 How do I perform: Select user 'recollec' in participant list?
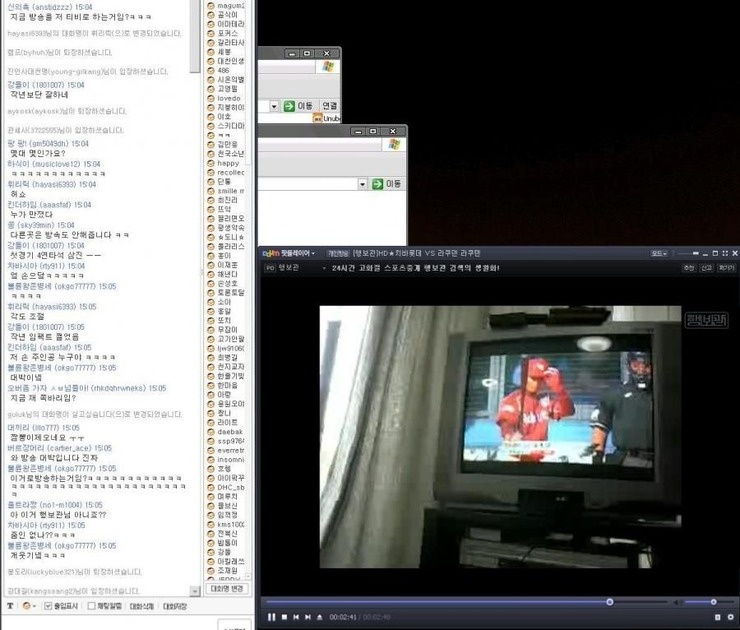231,172
